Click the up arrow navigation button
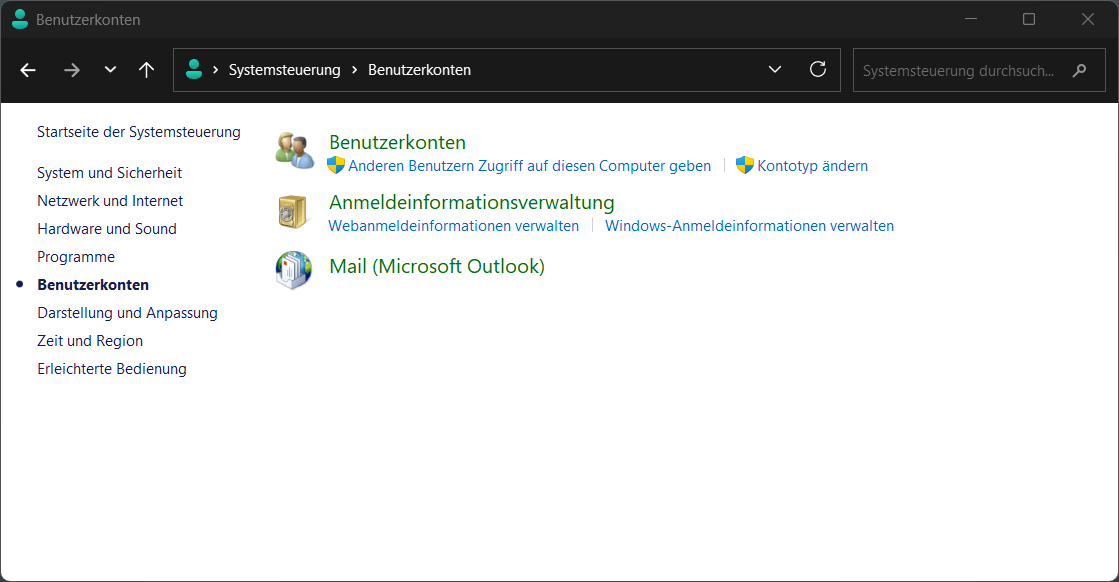Viewport: 1119px width, 582px height. [x=147, y=70]
